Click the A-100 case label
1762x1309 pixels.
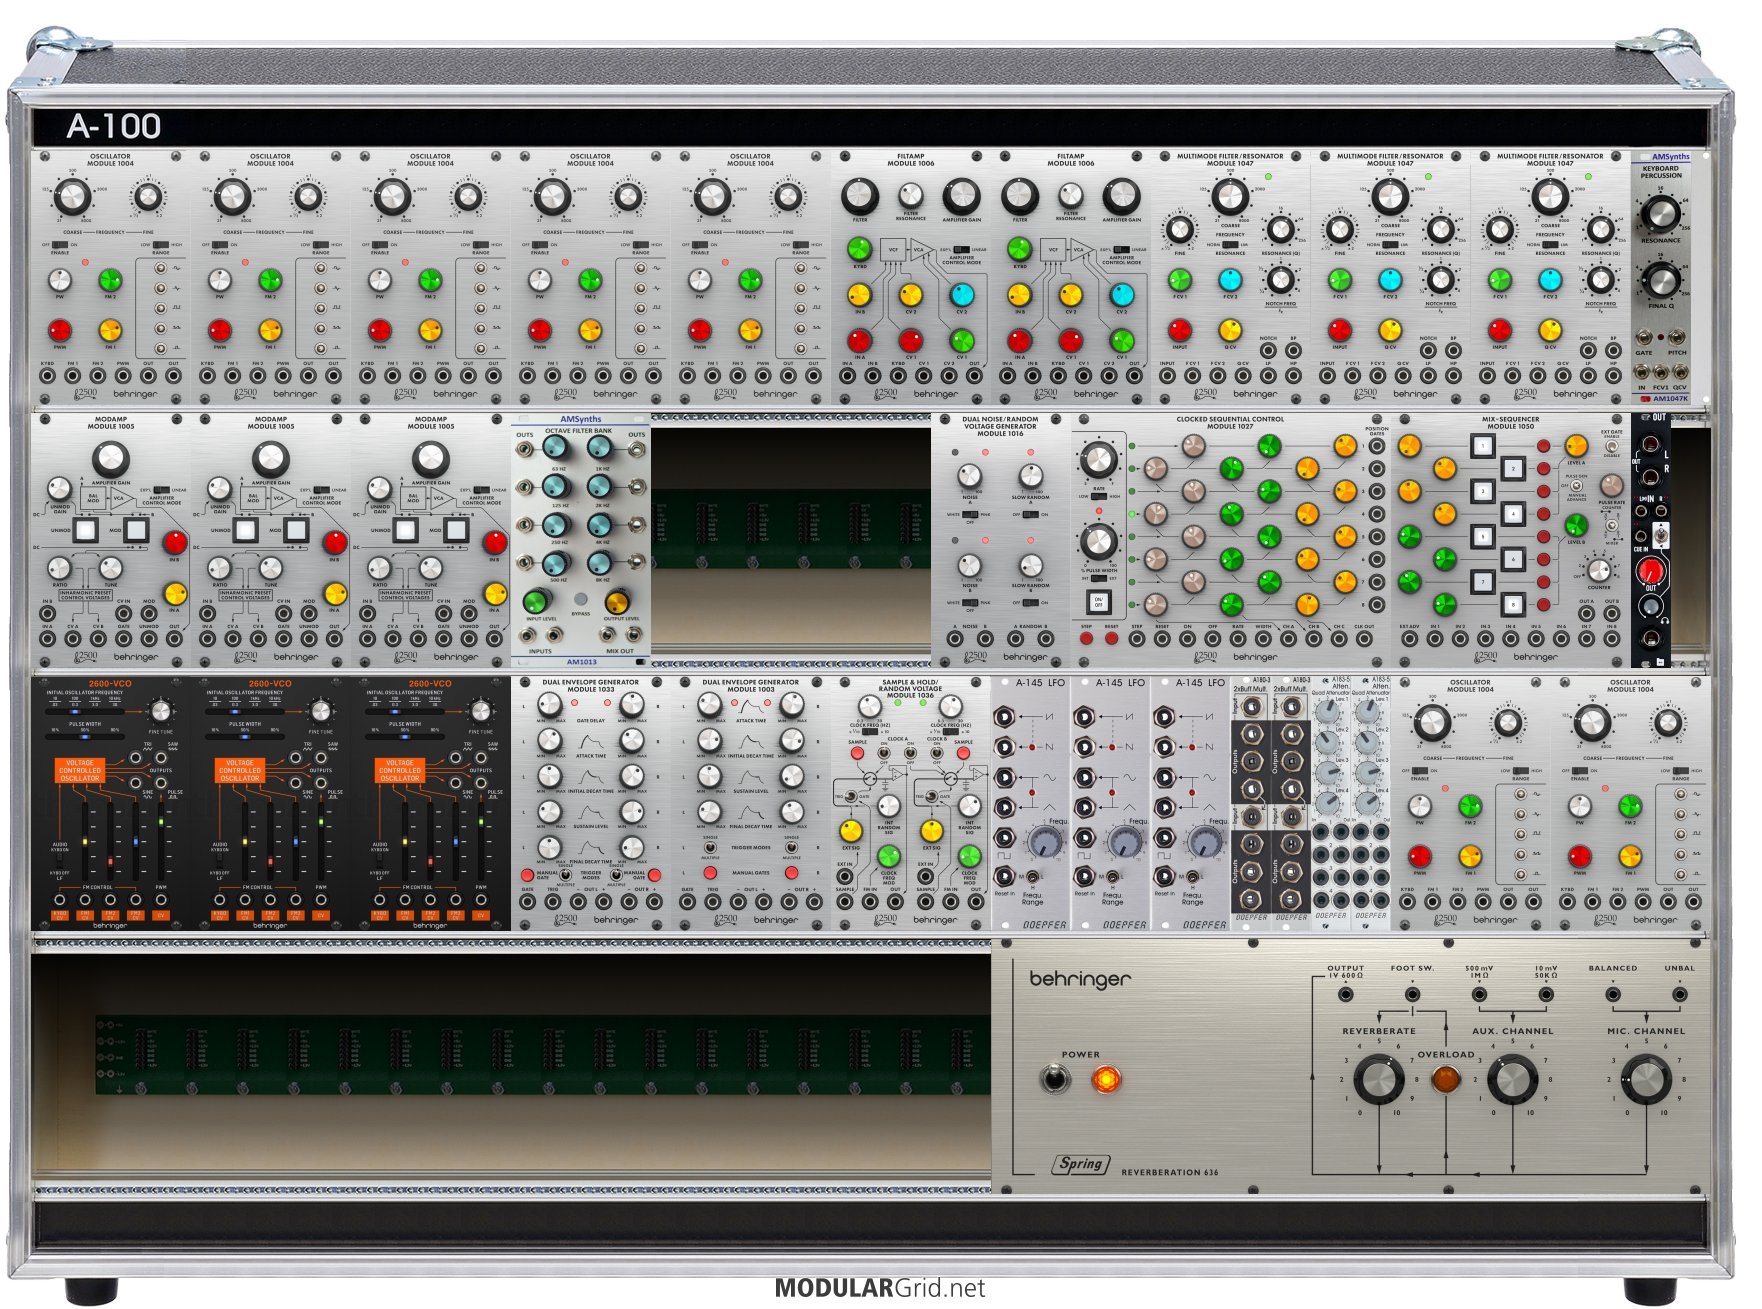pos(113,126)
